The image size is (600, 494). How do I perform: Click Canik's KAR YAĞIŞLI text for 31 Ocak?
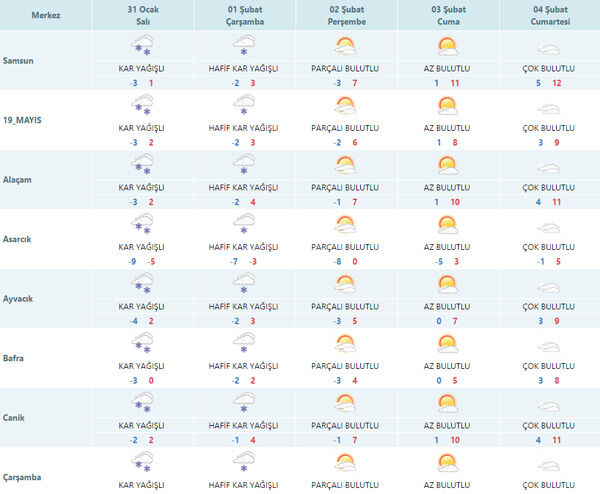pyautogui.click(x=141, y=425)
